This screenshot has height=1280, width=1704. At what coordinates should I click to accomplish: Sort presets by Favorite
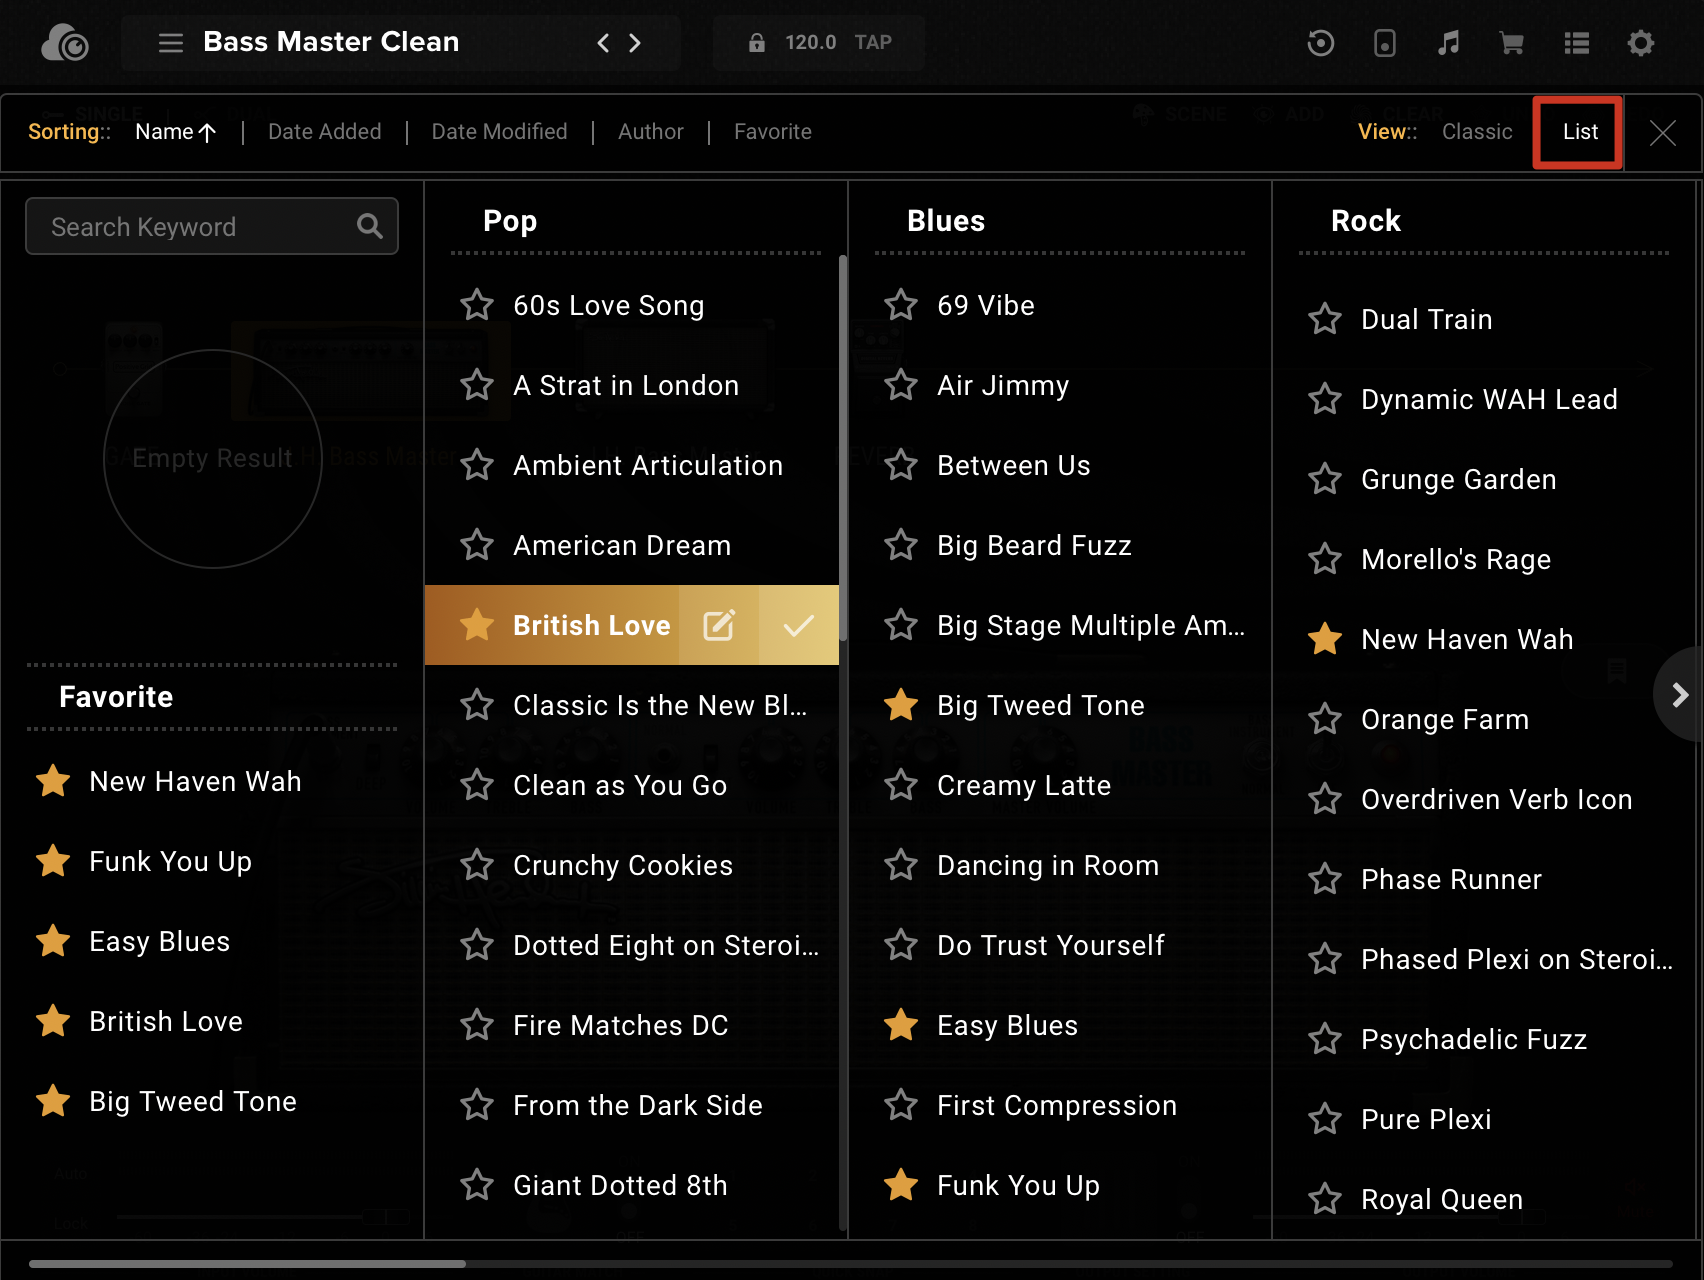pyautogui.click(x=773, y=132)
